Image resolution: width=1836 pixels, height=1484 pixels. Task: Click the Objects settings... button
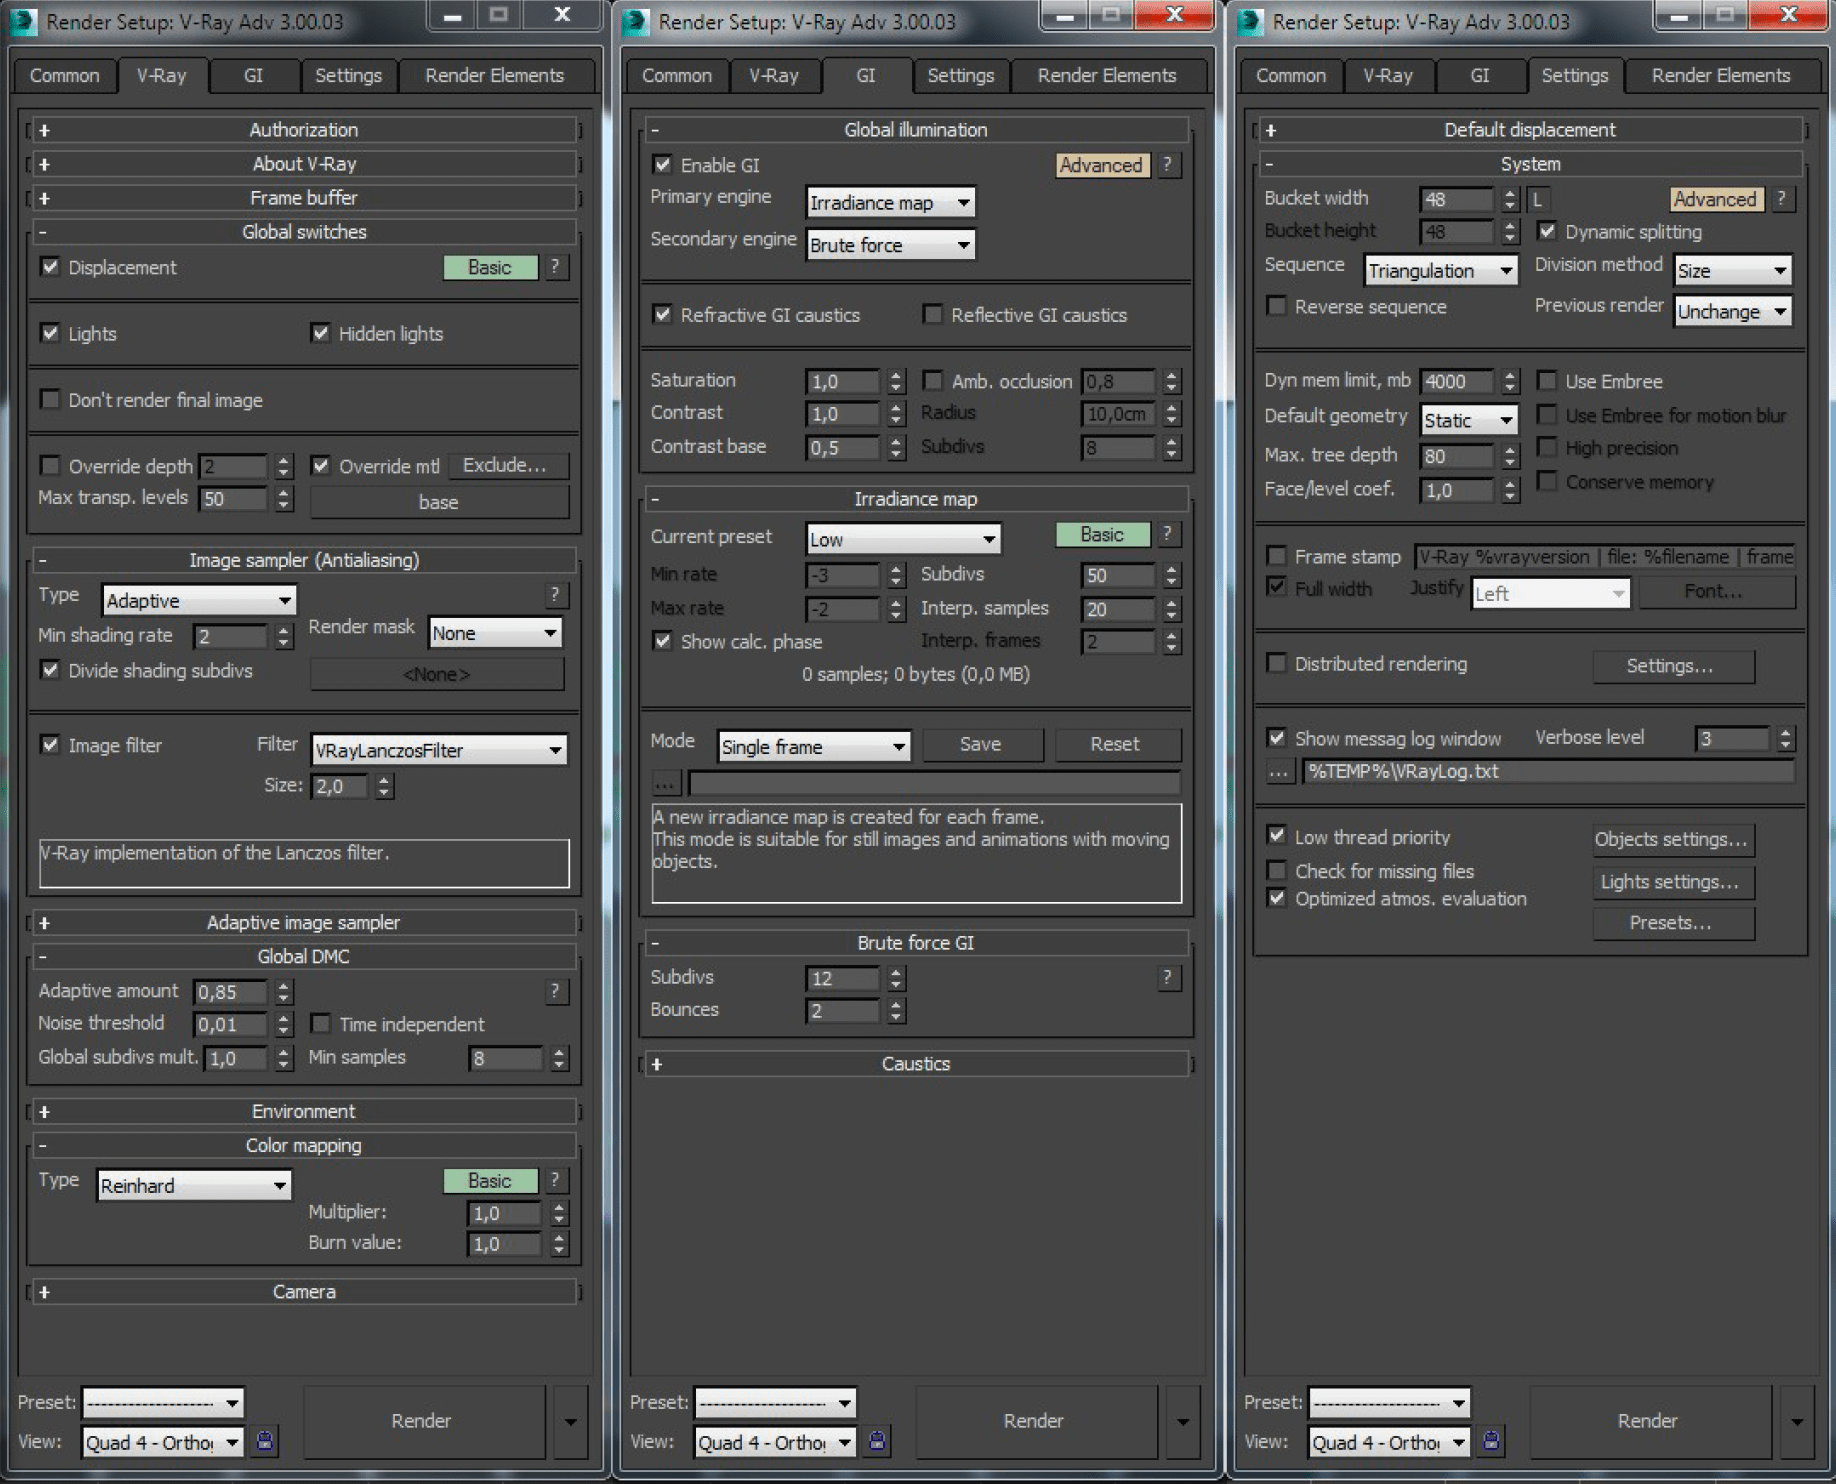(1671, 840)
